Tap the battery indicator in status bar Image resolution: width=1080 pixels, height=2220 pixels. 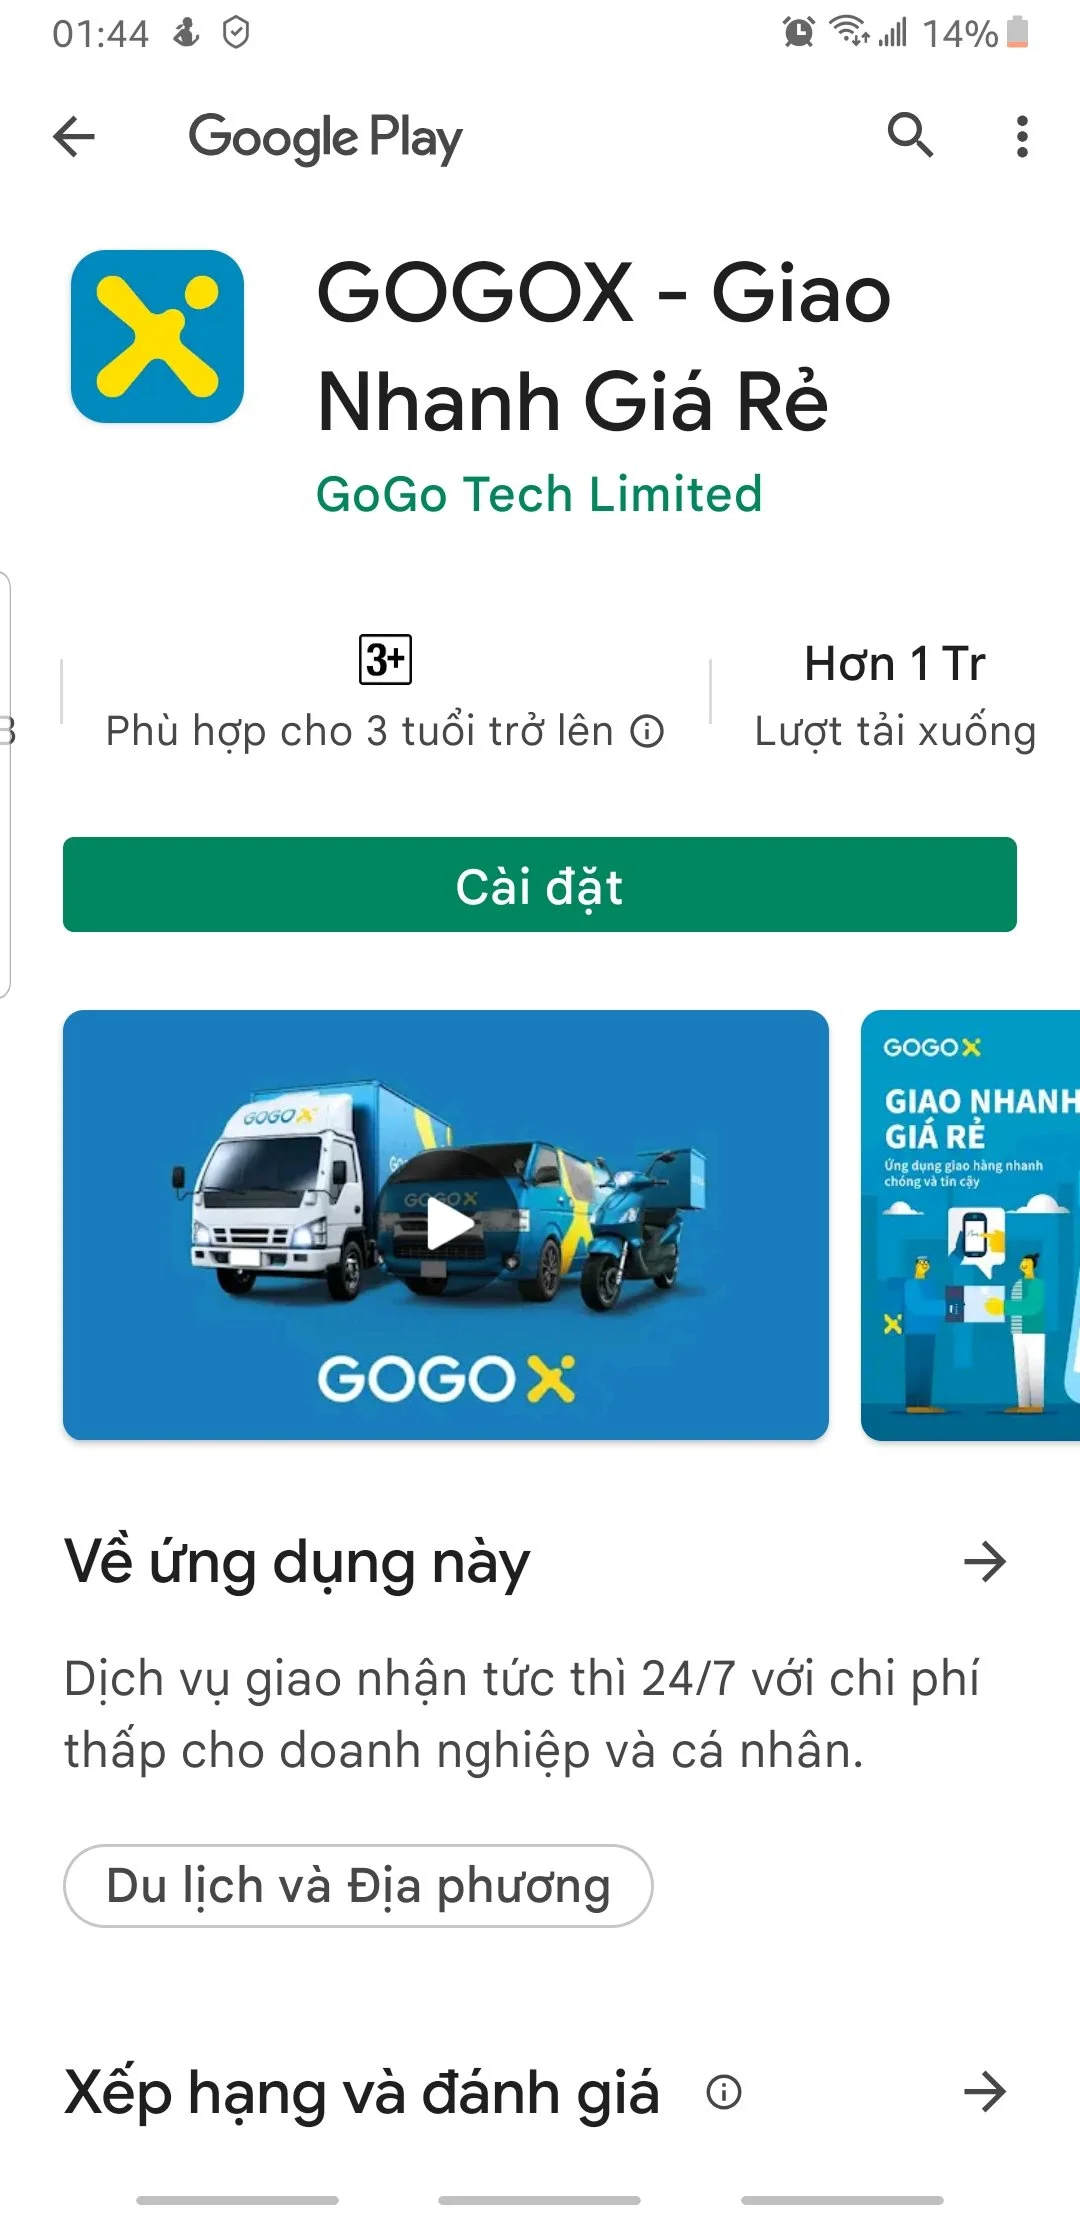(1018, 32)
